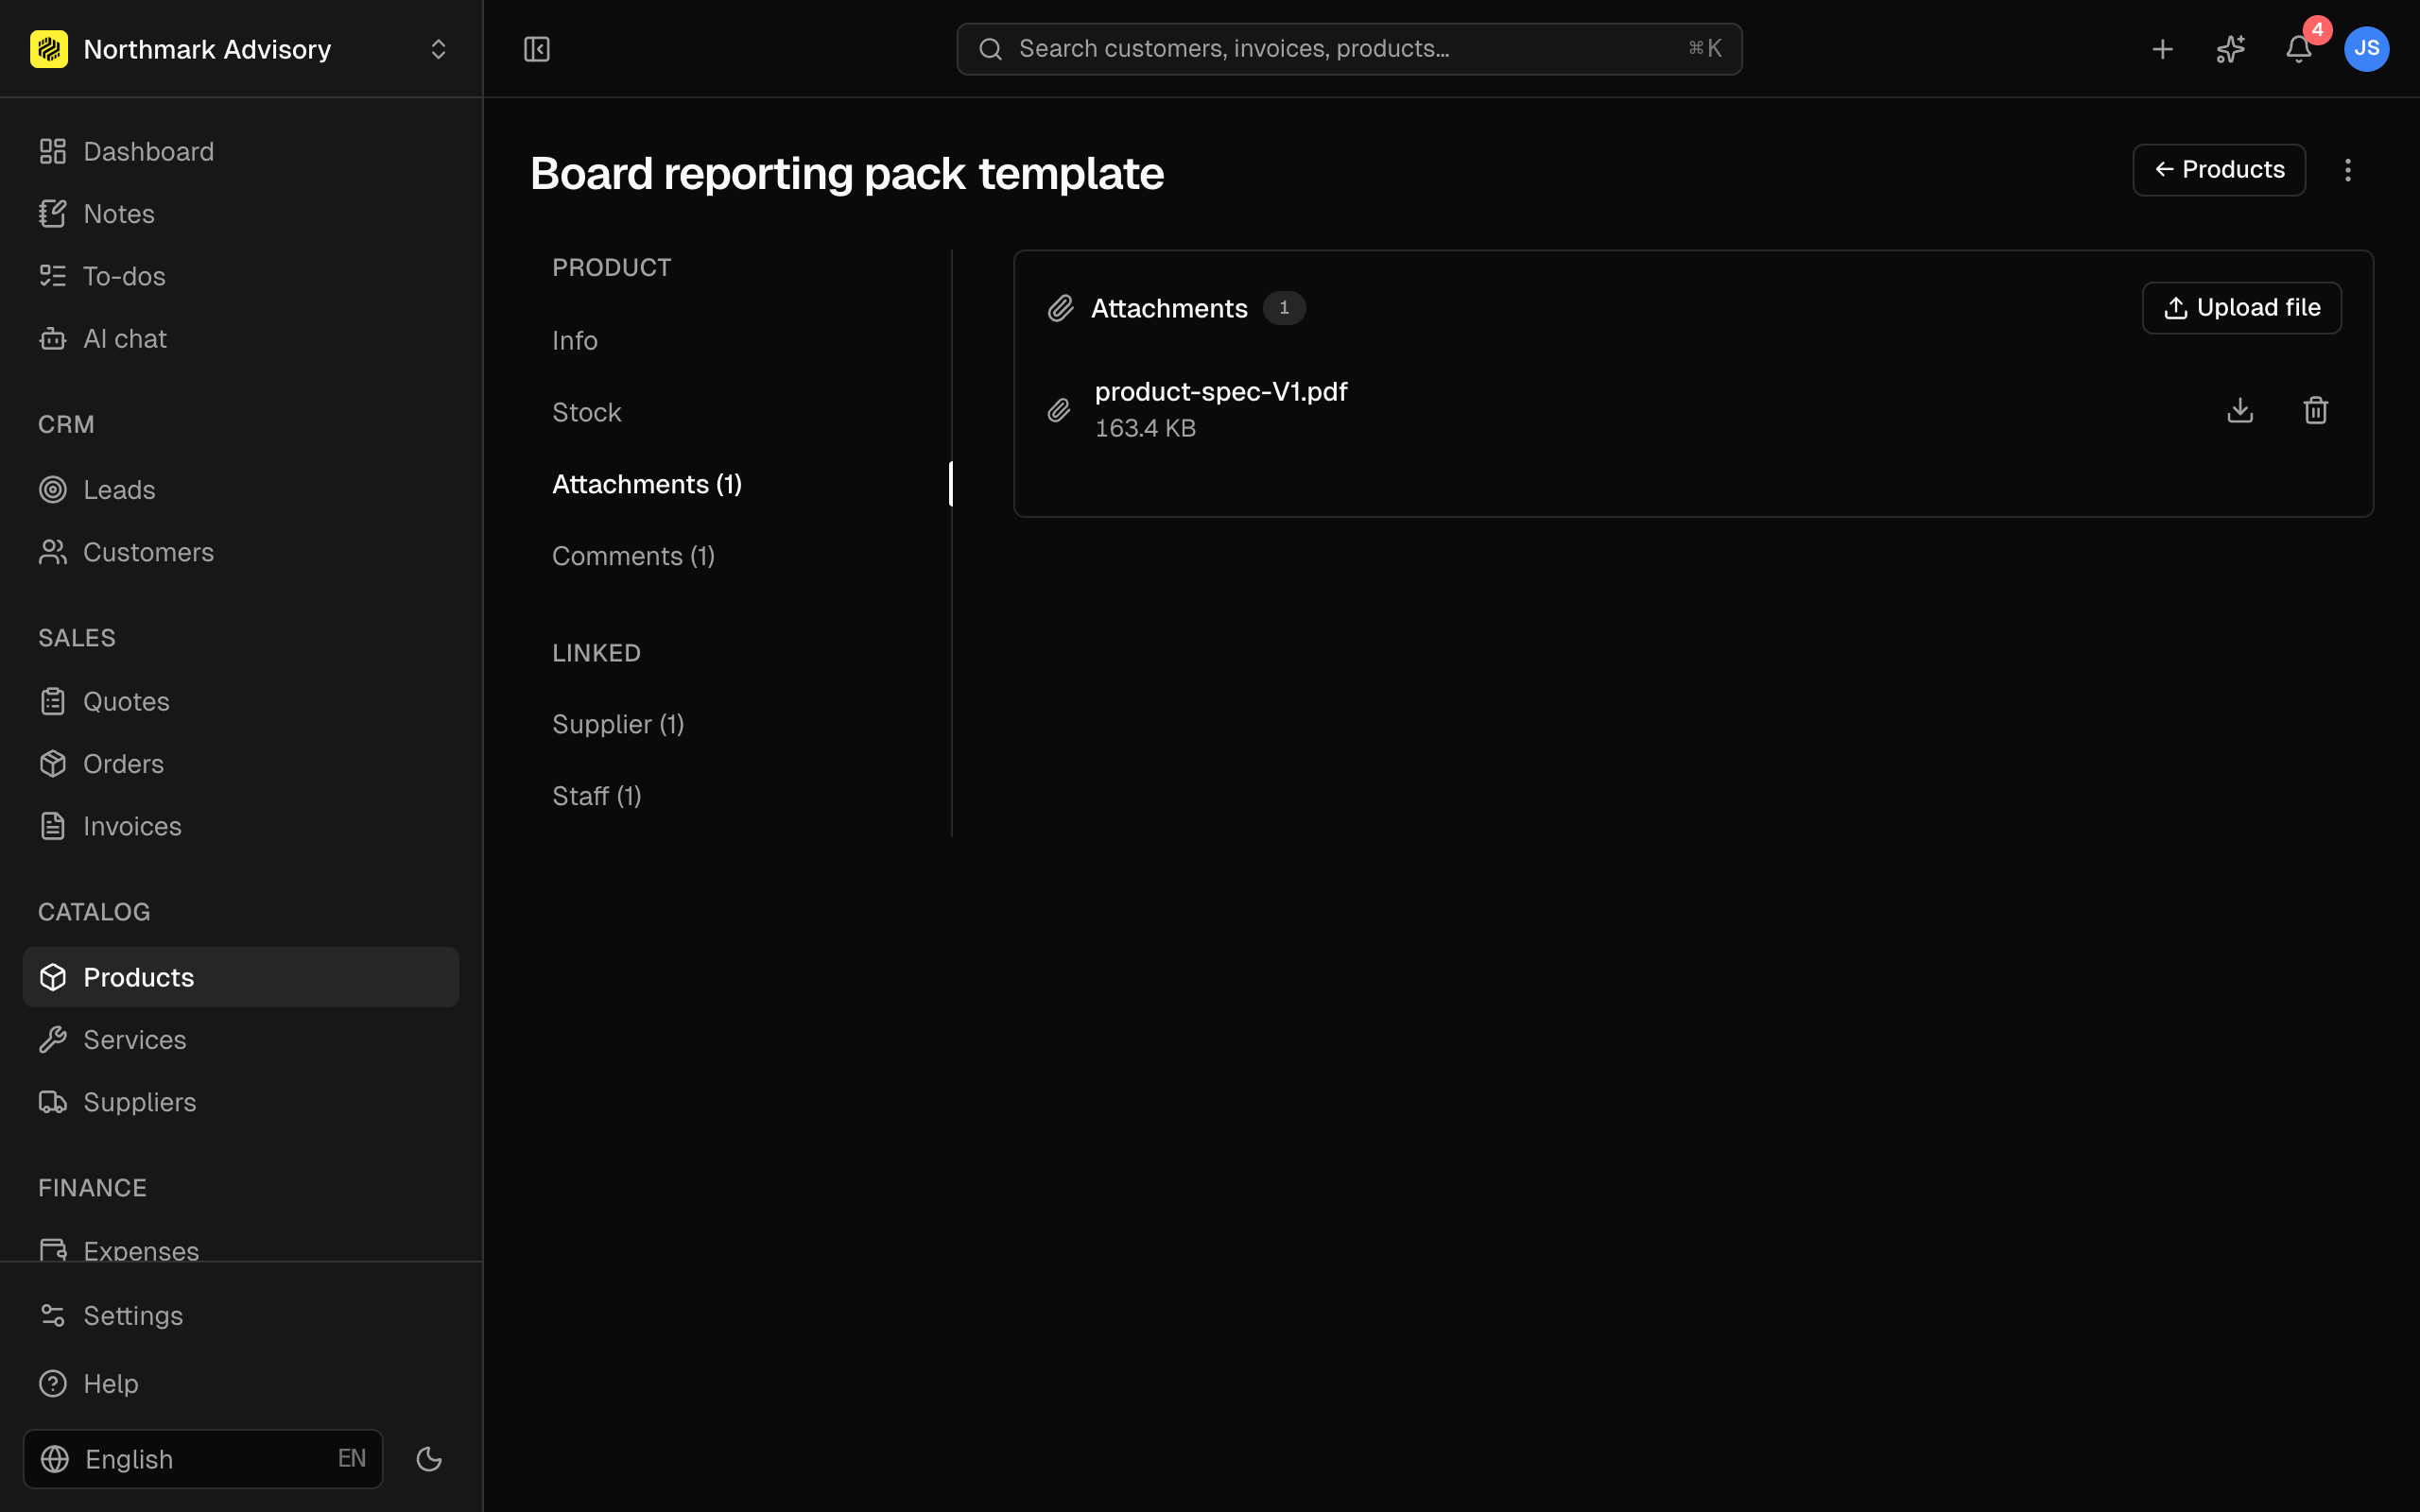The width and height of the screenshot is (2420, 1512).
Task: Click the Attachments count badge
Action: point(1284,308)
